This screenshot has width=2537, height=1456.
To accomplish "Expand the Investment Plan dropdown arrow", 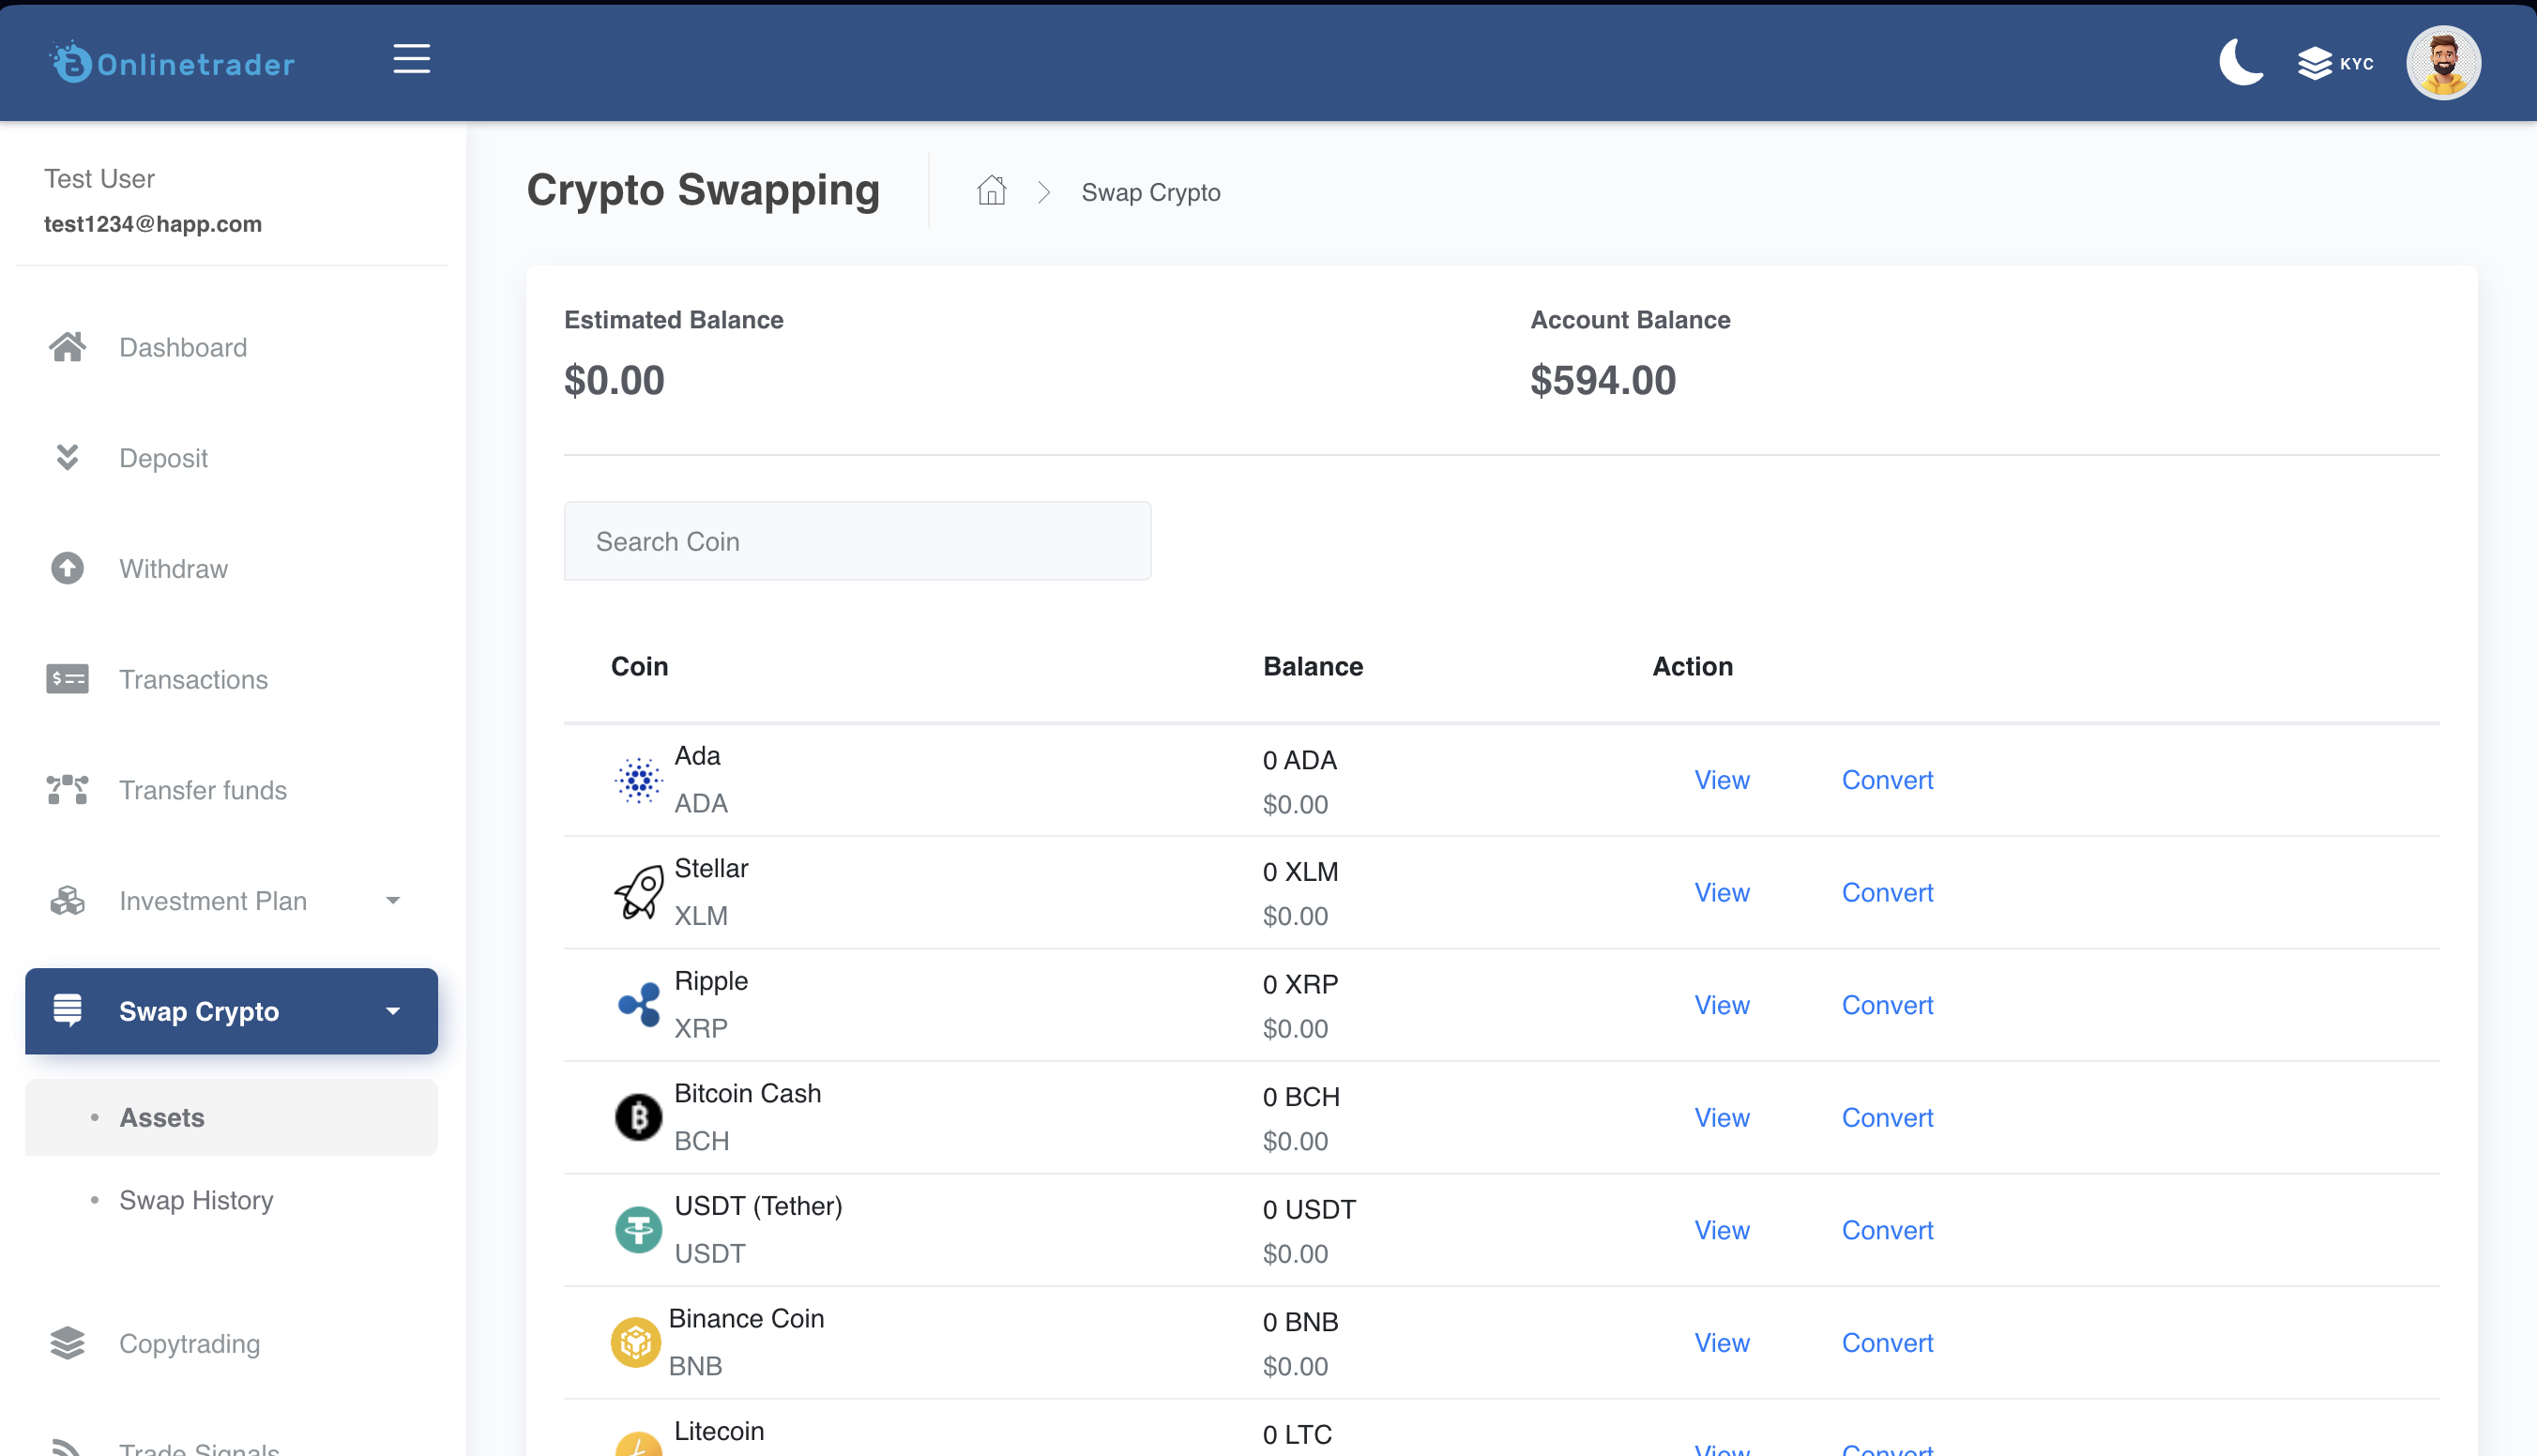I will [393, 900].
